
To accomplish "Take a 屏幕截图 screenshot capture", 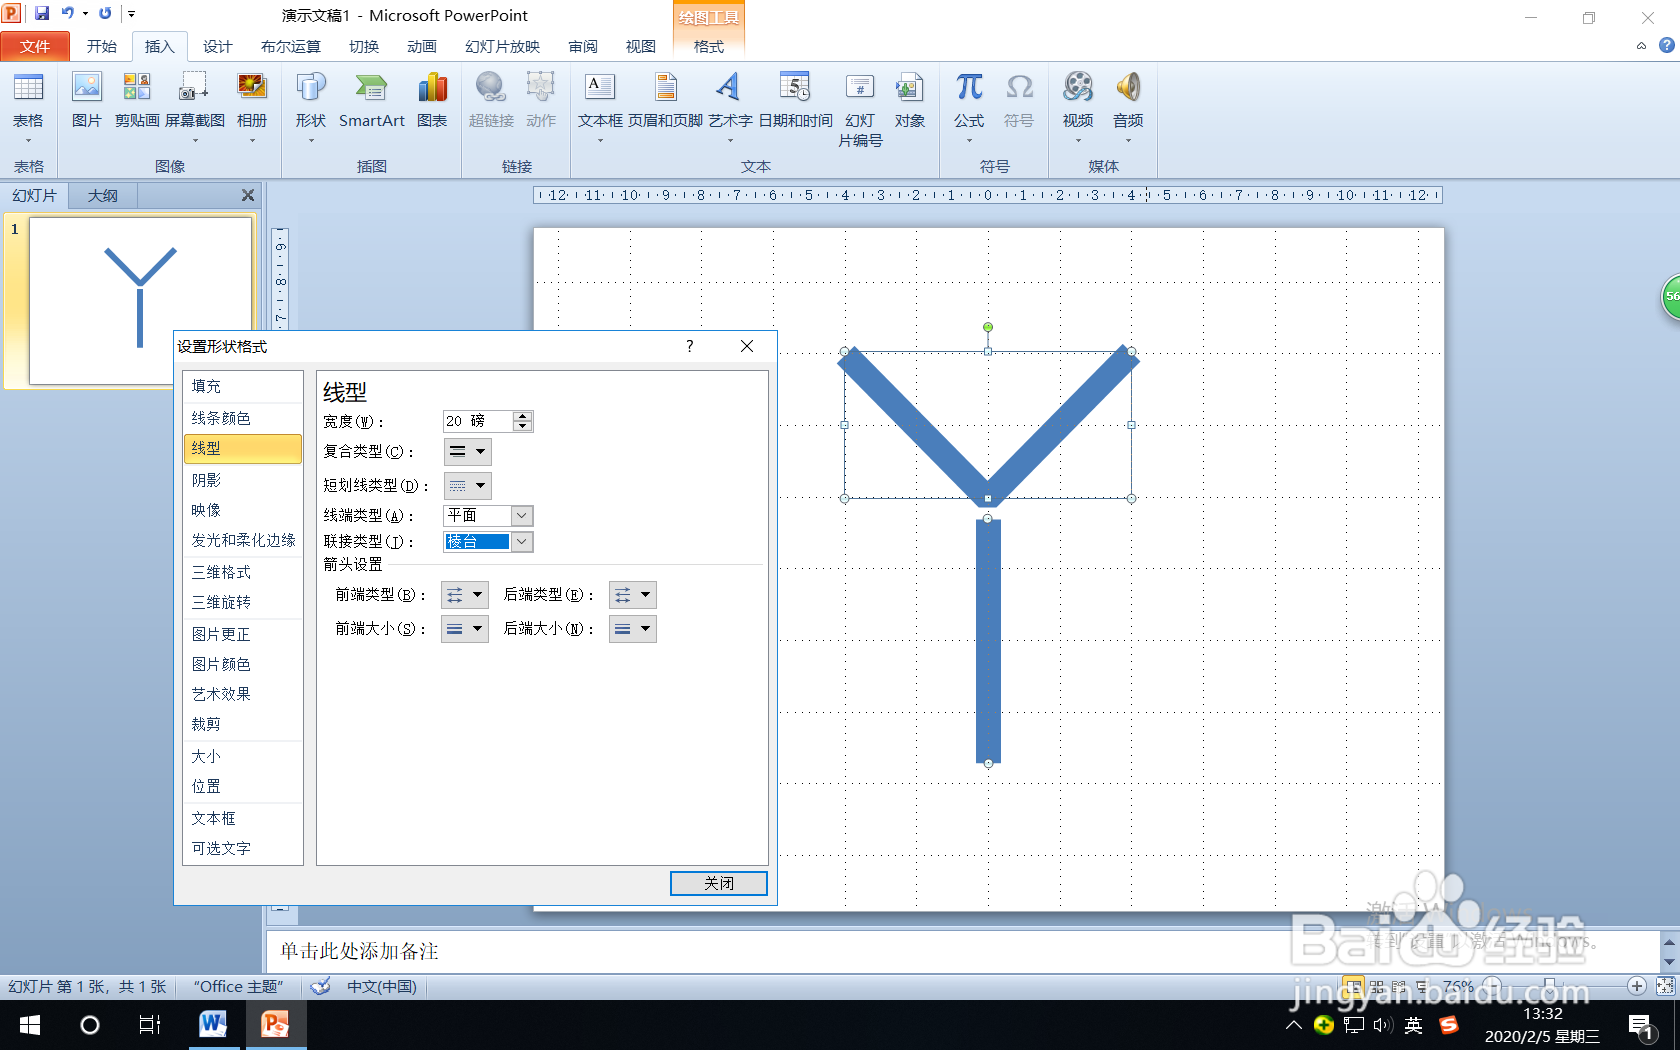I will [193, 104].
